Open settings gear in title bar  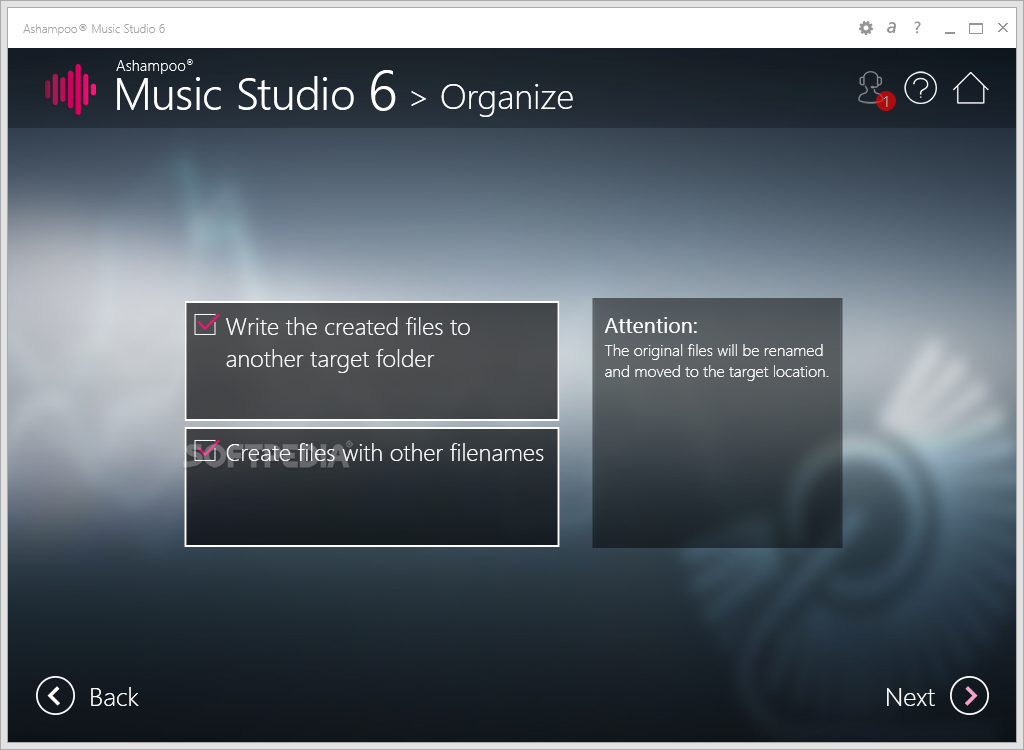coord(865,28)
